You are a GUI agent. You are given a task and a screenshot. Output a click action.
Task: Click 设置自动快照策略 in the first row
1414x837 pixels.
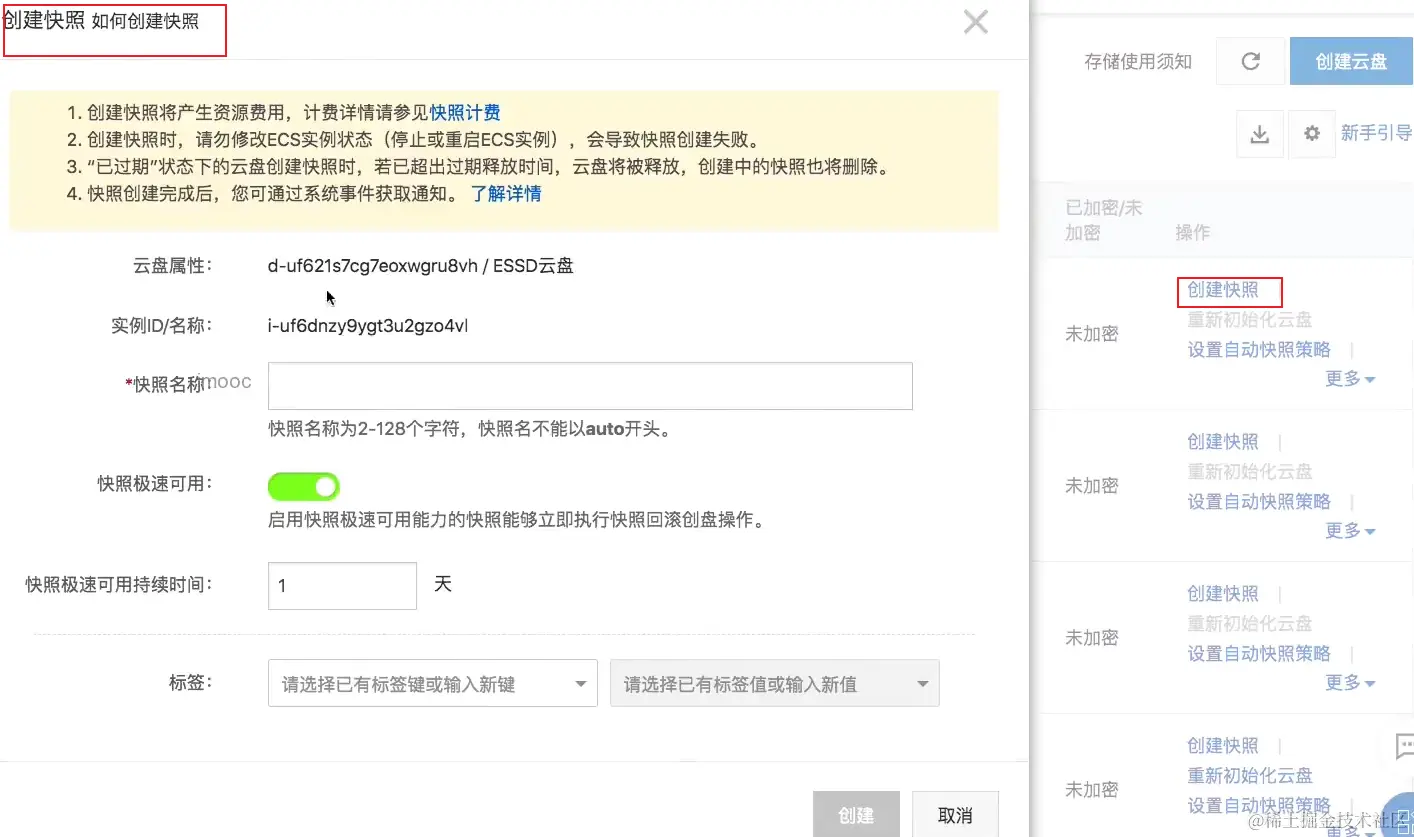click(x=1259, y=350)
